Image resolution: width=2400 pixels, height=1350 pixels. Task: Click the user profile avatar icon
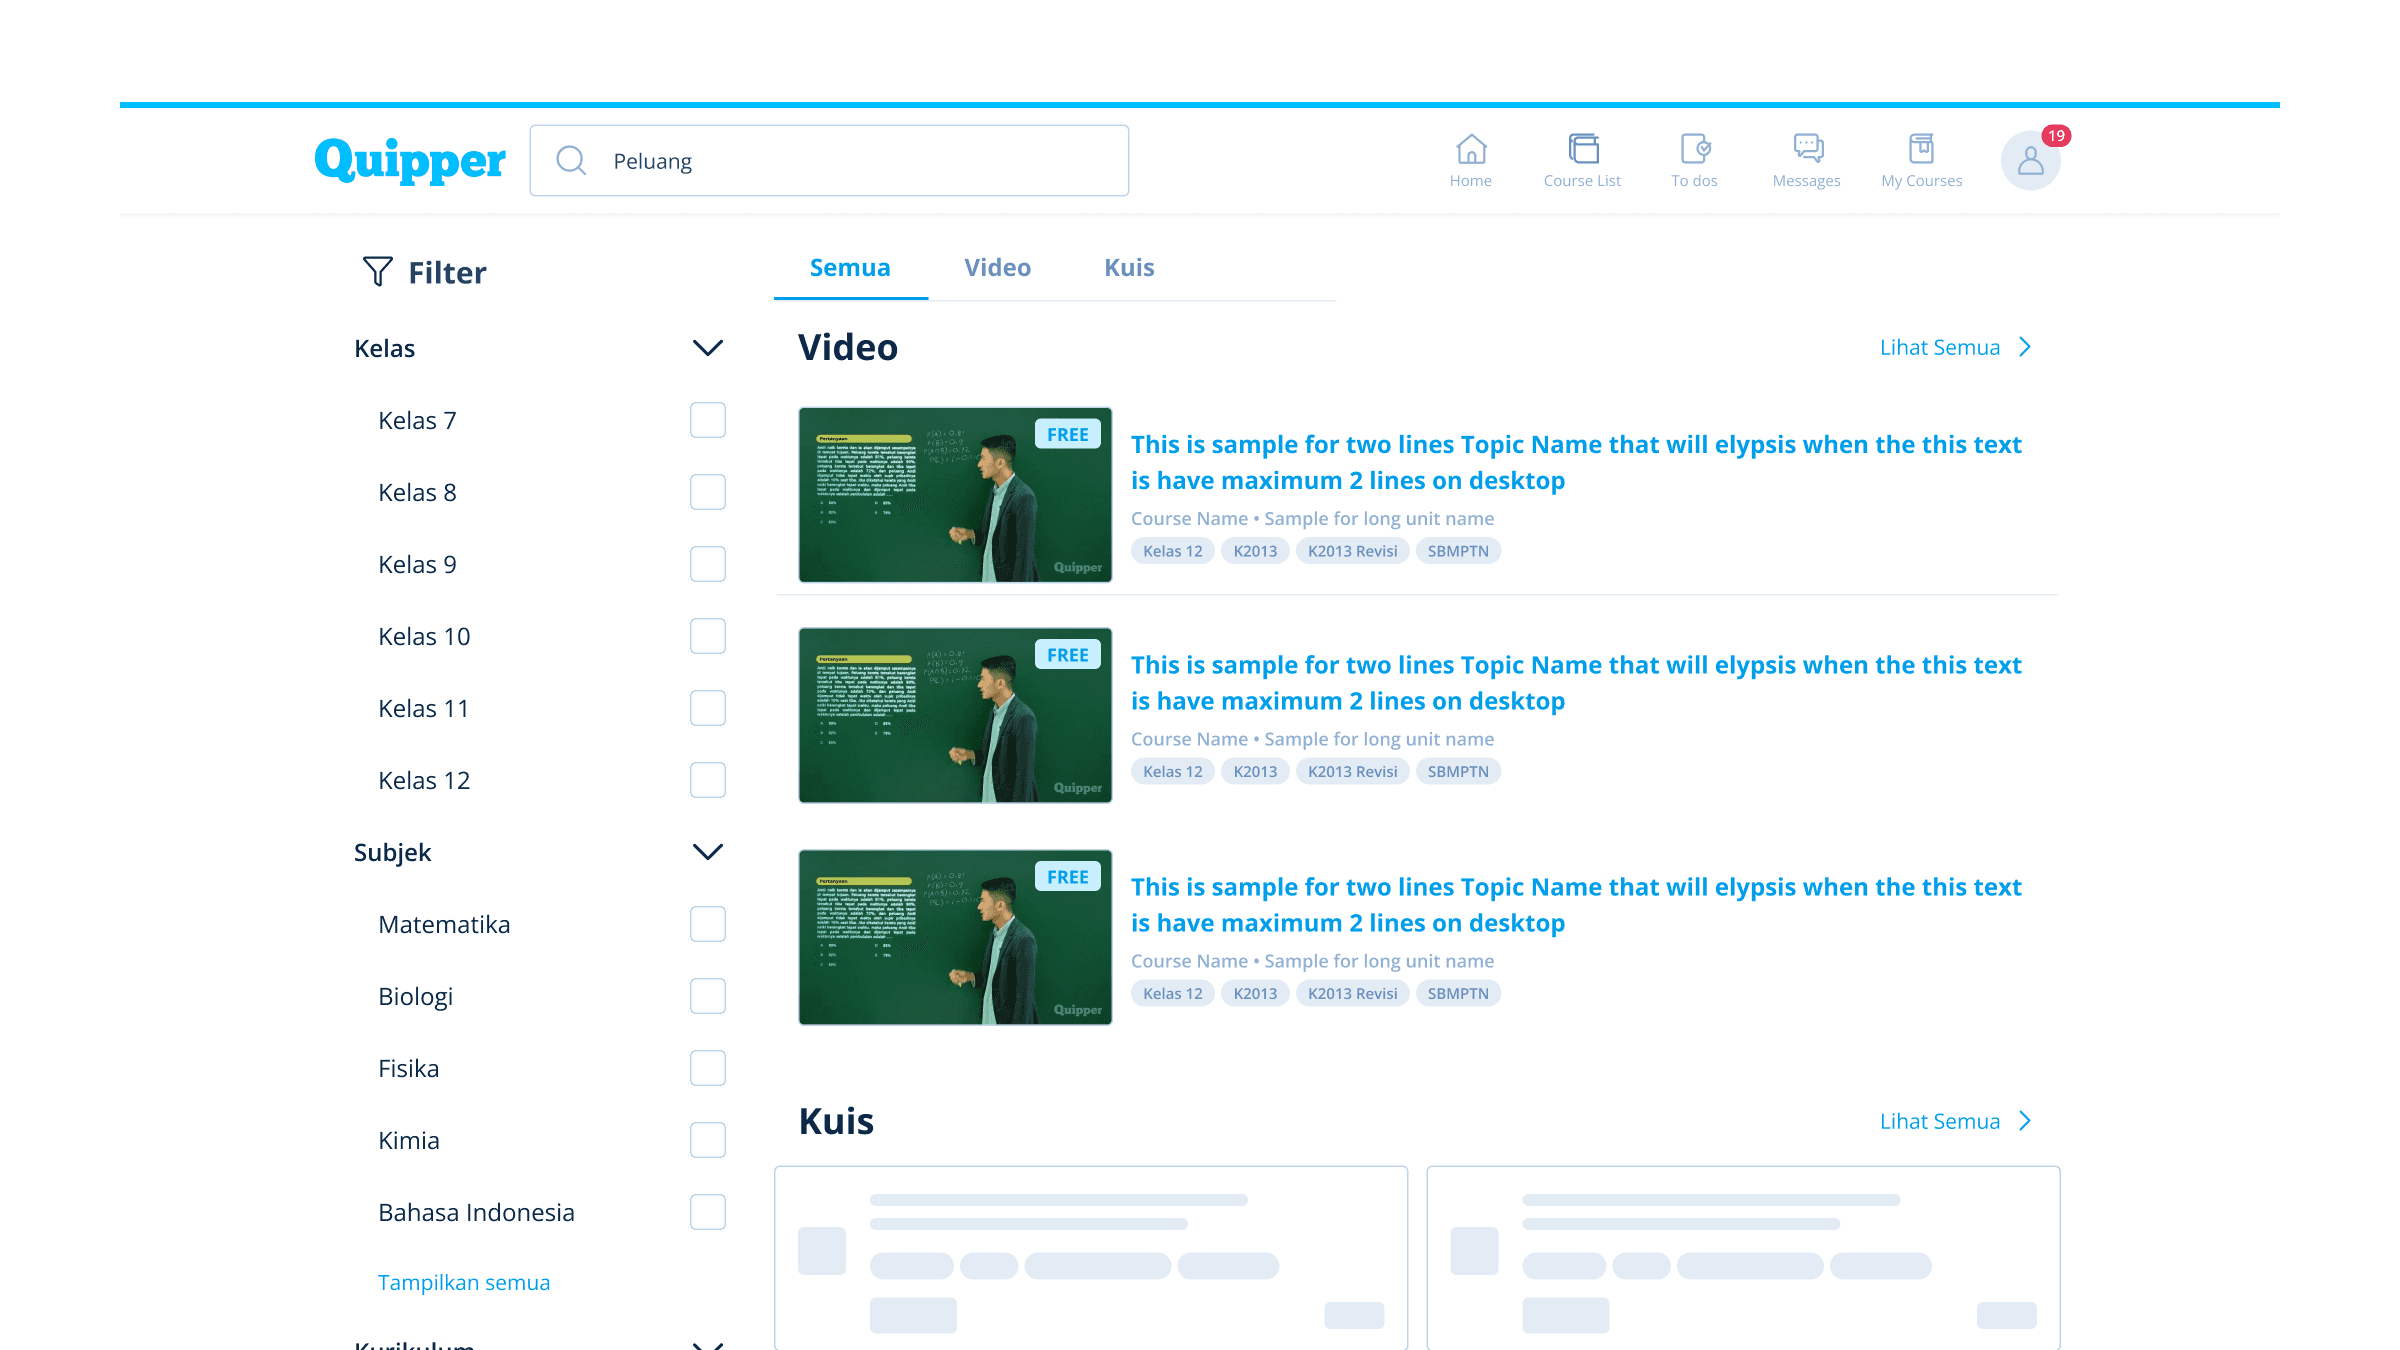2030,161
